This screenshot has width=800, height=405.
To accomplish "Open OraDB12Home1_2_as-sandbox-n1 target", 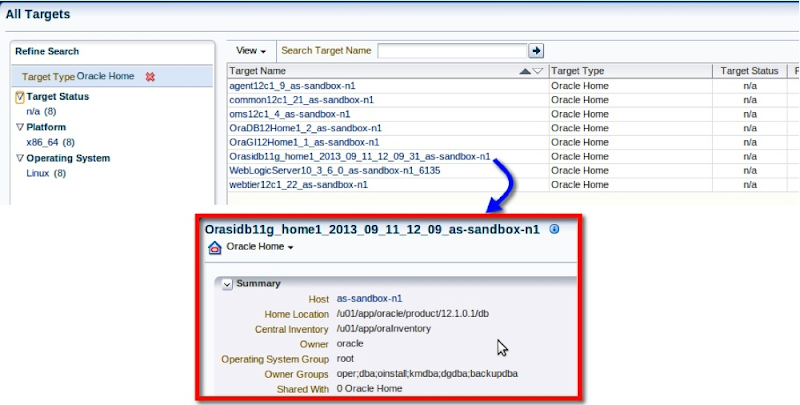I will 306,128.
